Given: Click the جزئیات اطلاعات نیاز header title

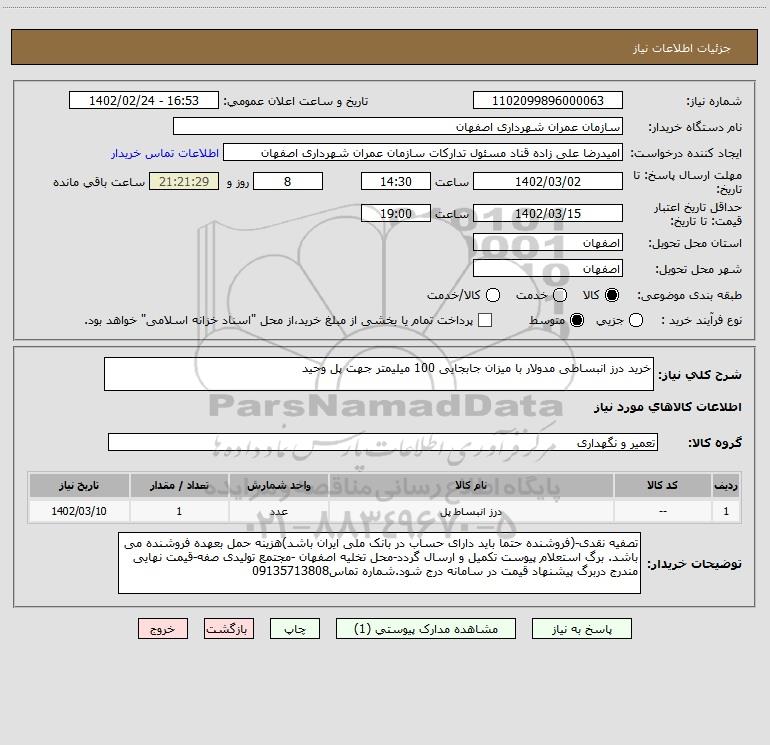Looking at the screenshot, I should [682, 48].
